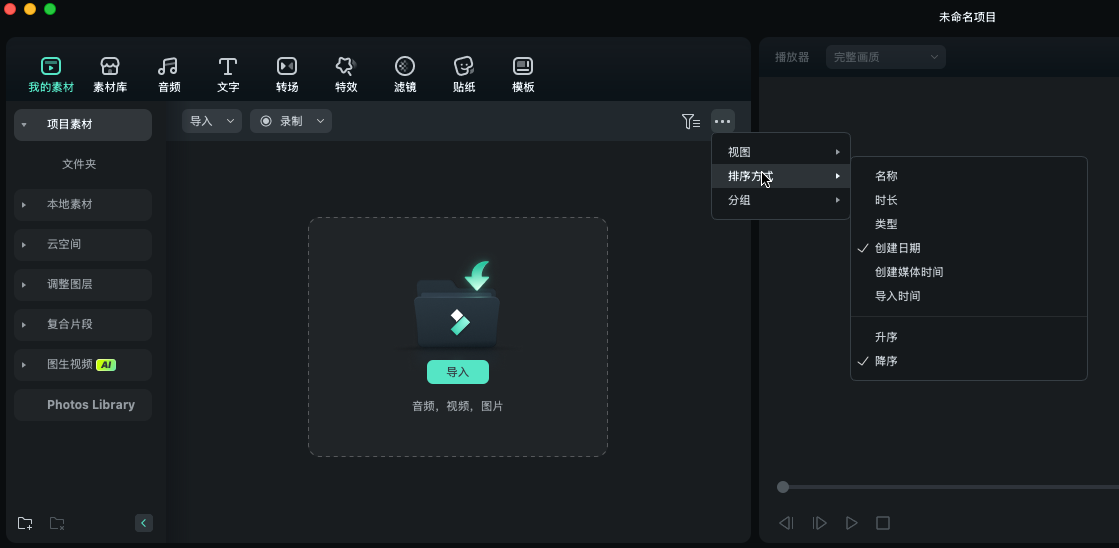Image resolution: width=1119 pixels, height=548 pixels.
Task: Click the green 导入 import button
Action: [457, 372]
